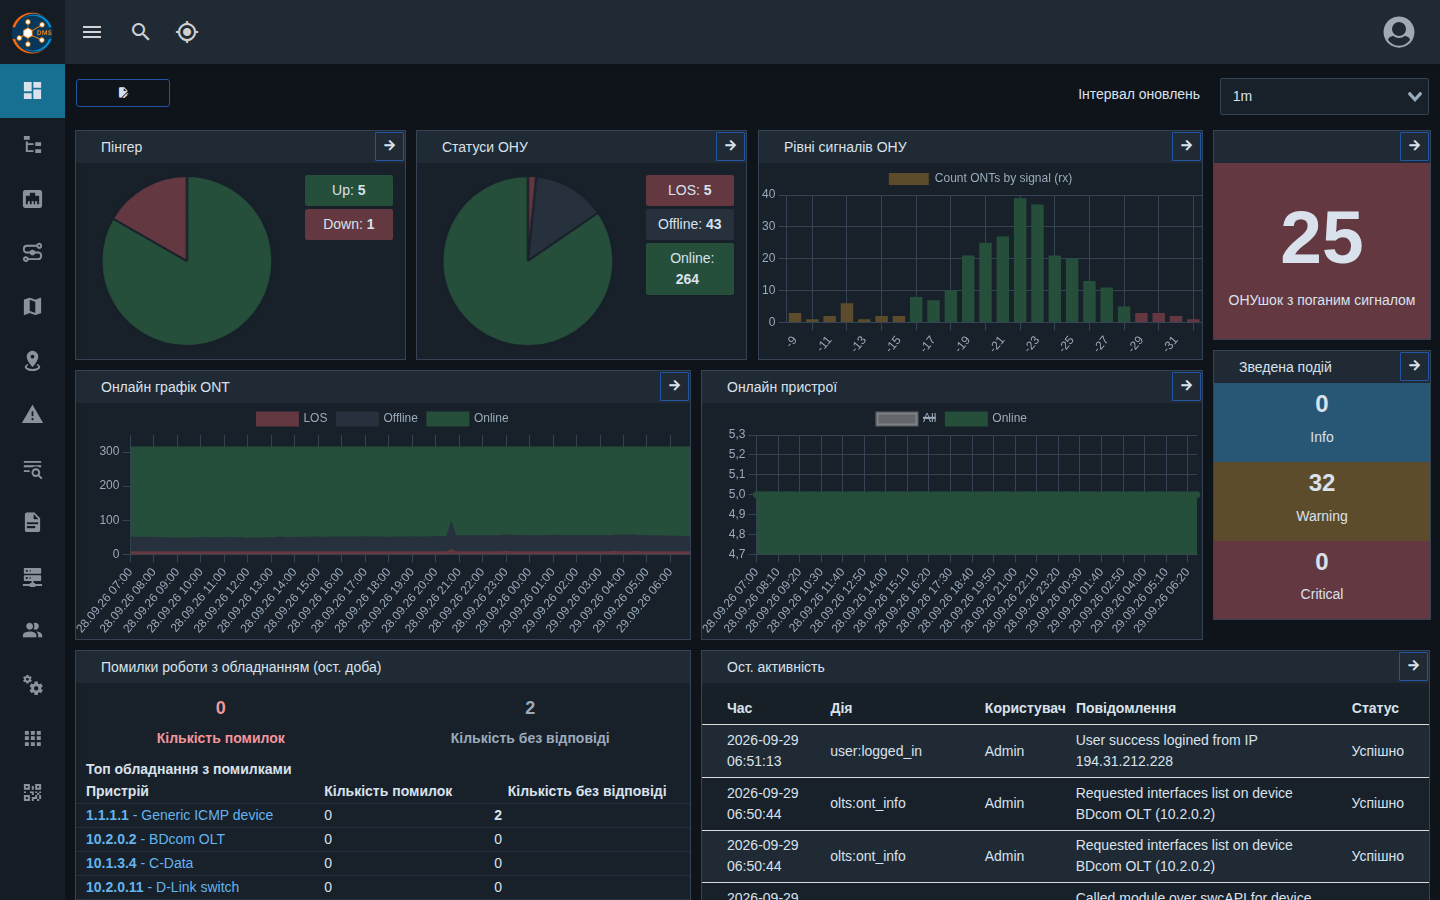Open the Зведена подій panel arrow

point(1414,366)
